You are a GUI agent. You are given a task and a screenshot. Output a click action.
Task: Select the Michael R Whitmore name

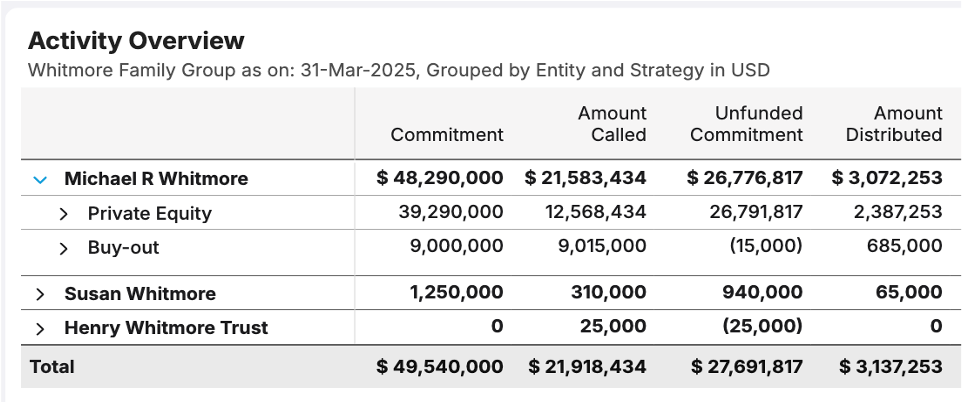pos(156,179)
